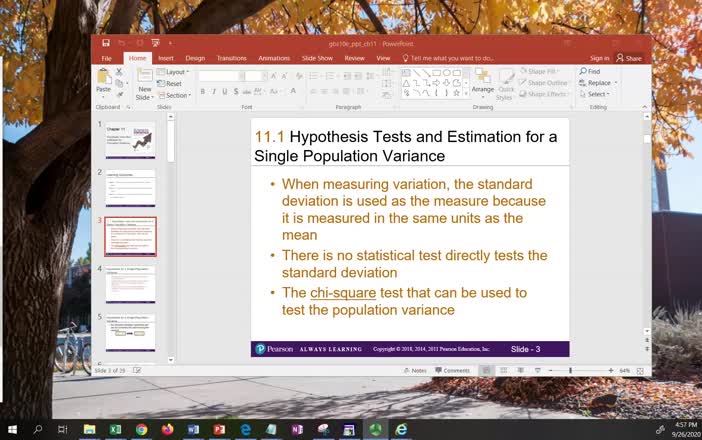The height and width of the screenshot is (440, 702).
Task: Toggle the Notes pane
Action: tap(417, 370)
